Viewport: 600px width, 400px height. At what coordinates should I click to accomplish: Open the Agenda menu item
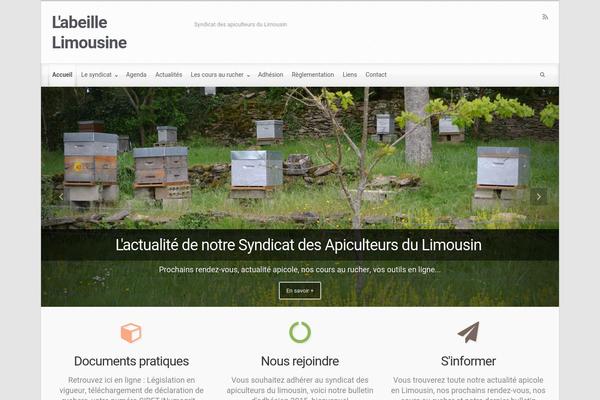(x=136, y=75)
